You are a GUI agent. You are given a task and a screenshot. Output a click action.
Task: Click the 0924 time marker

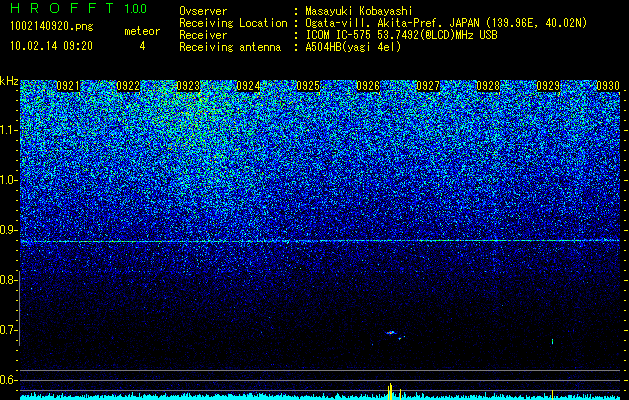[x=248, y=86]
